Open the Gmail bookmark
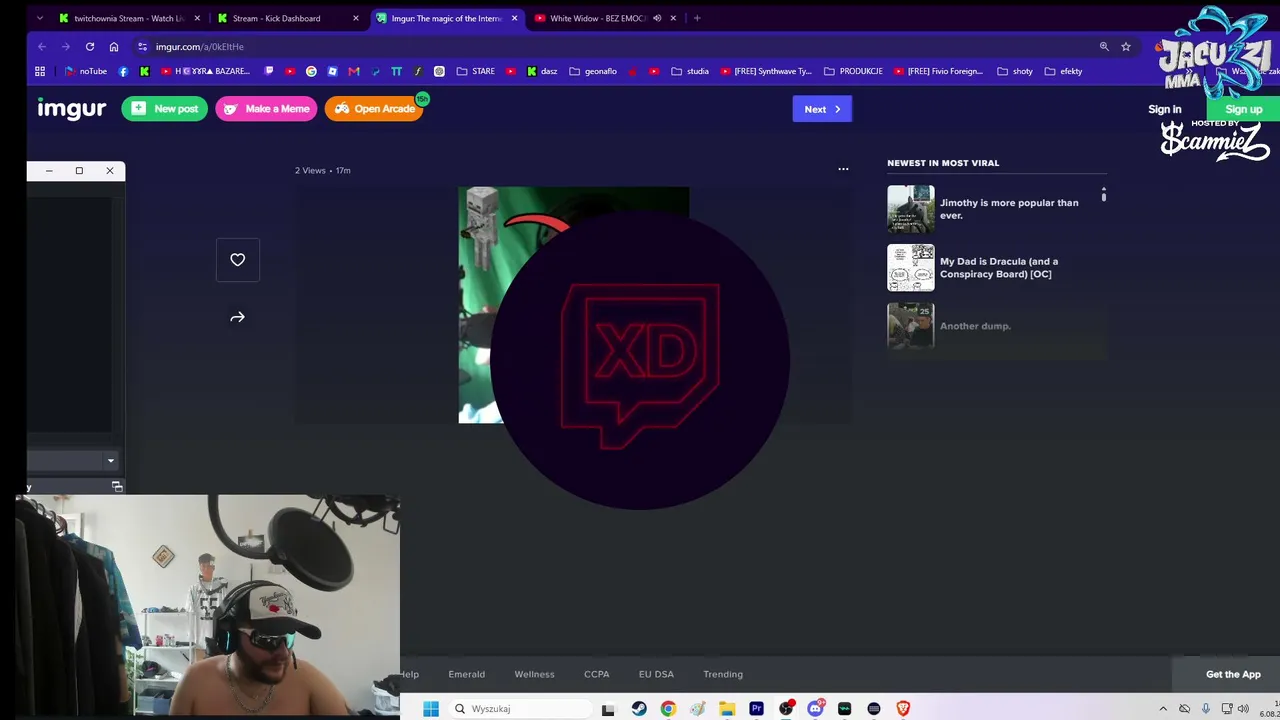The height and width of the screenshot is (720, 1280). tap(354, 71)
